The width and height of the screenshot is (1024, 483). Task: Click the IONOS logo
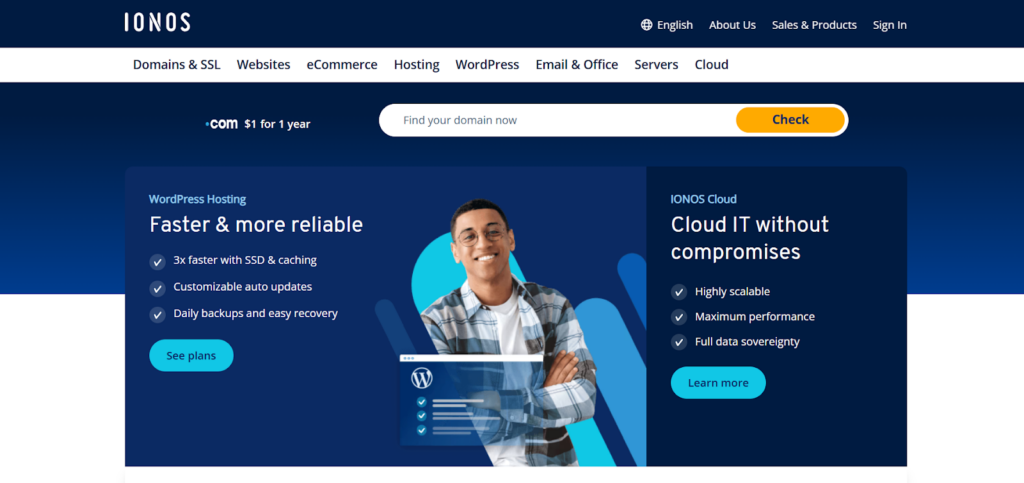(x=157, y=22)
